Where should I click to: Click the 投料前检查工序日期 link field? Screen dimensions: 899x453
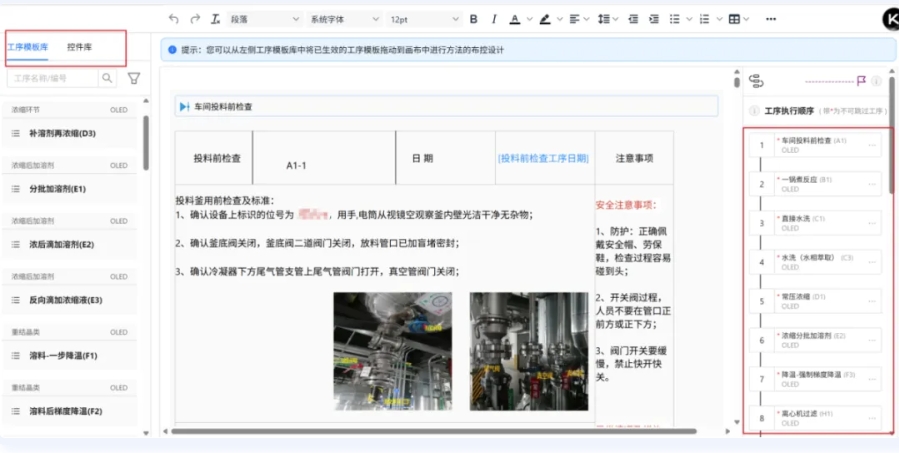pos(543,158)
